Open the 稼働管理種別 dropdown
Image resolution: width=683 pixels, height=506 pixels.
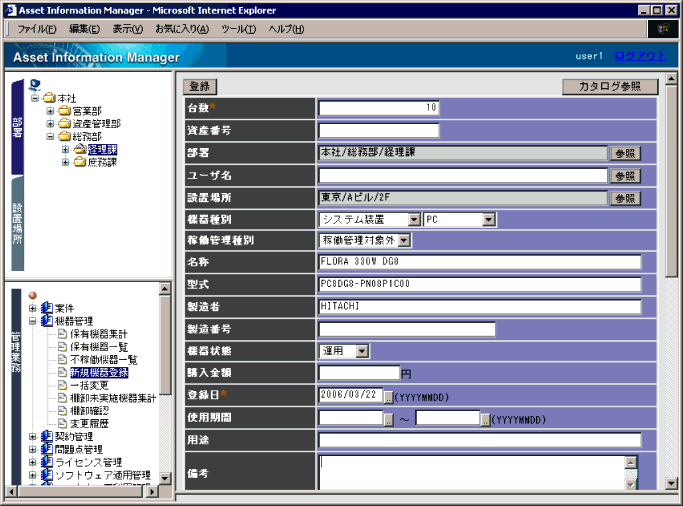pyautogui.click(x=404, y=240)
